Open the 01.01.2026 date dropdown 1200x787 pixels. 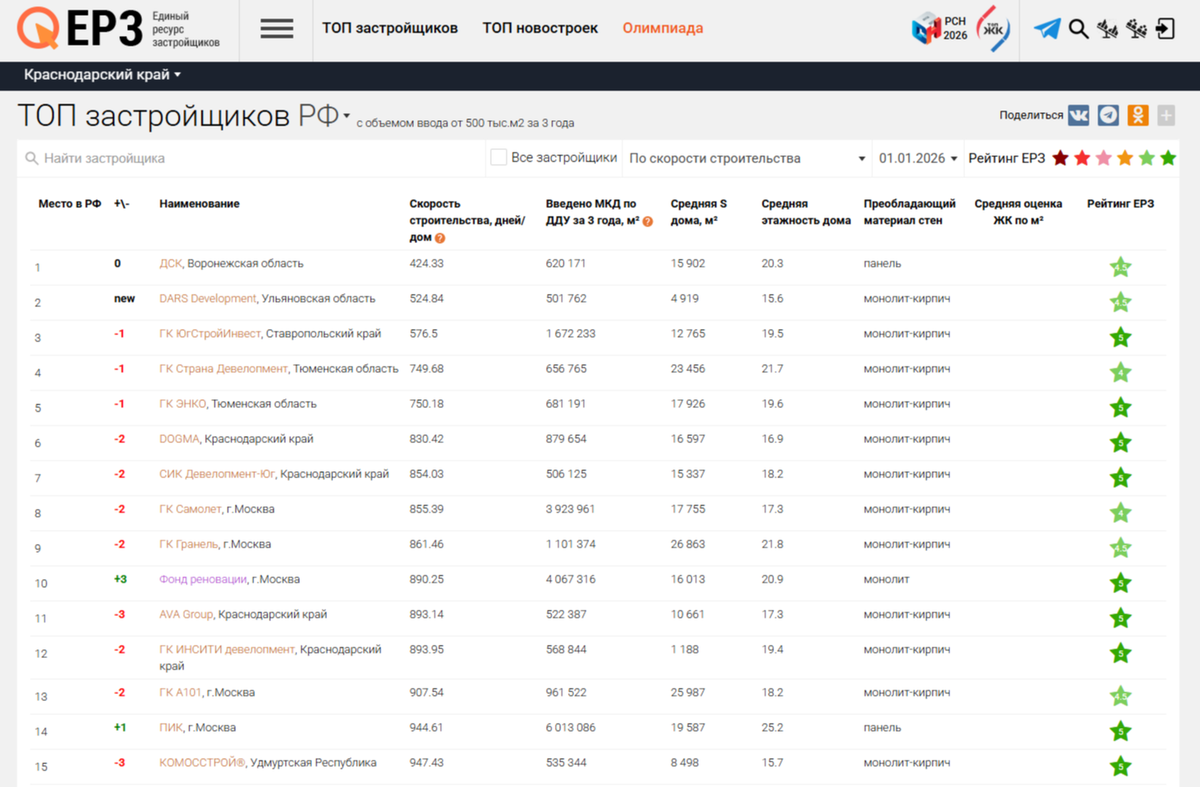(x=917, y=158)
